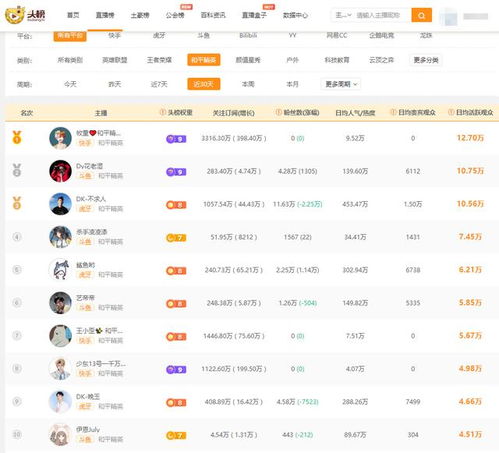Open the blurred user avatar in header
The width and height of the screenshot is (499, 453).
[x=448, y=16]
